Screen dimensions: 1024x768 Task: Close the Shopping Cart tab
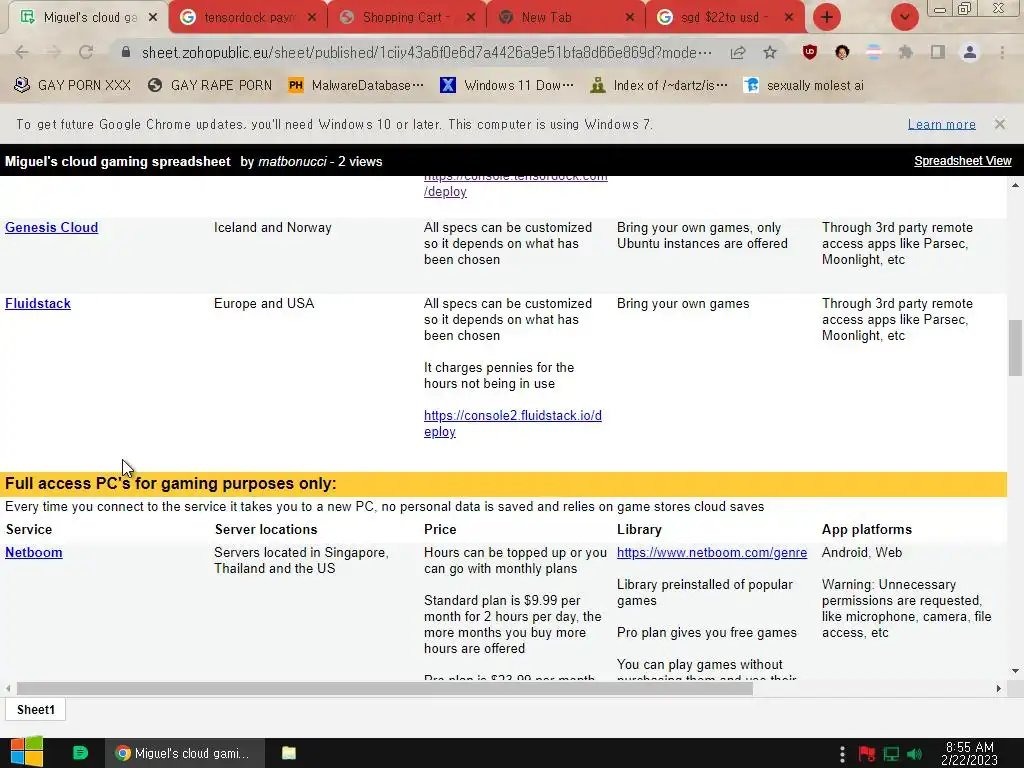(x=470, y=18)
